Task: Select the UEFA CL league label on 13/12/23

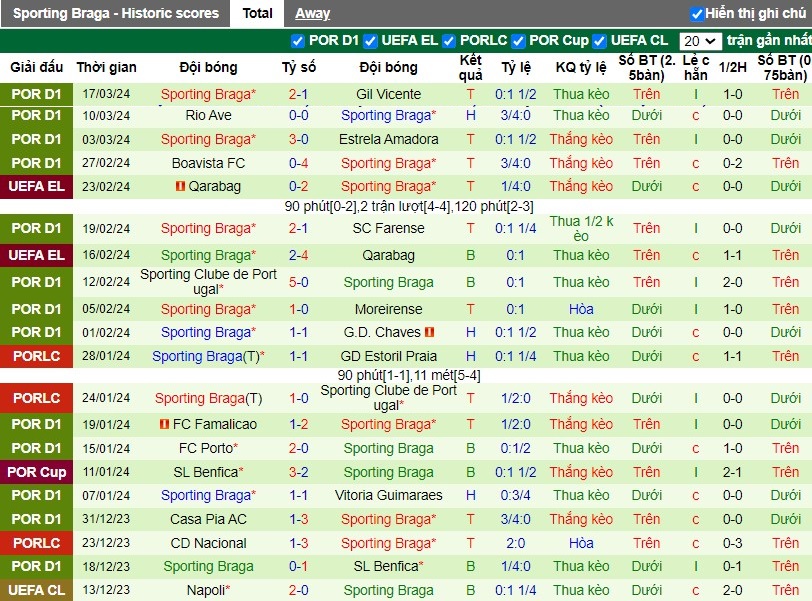Action: [36, 590]
